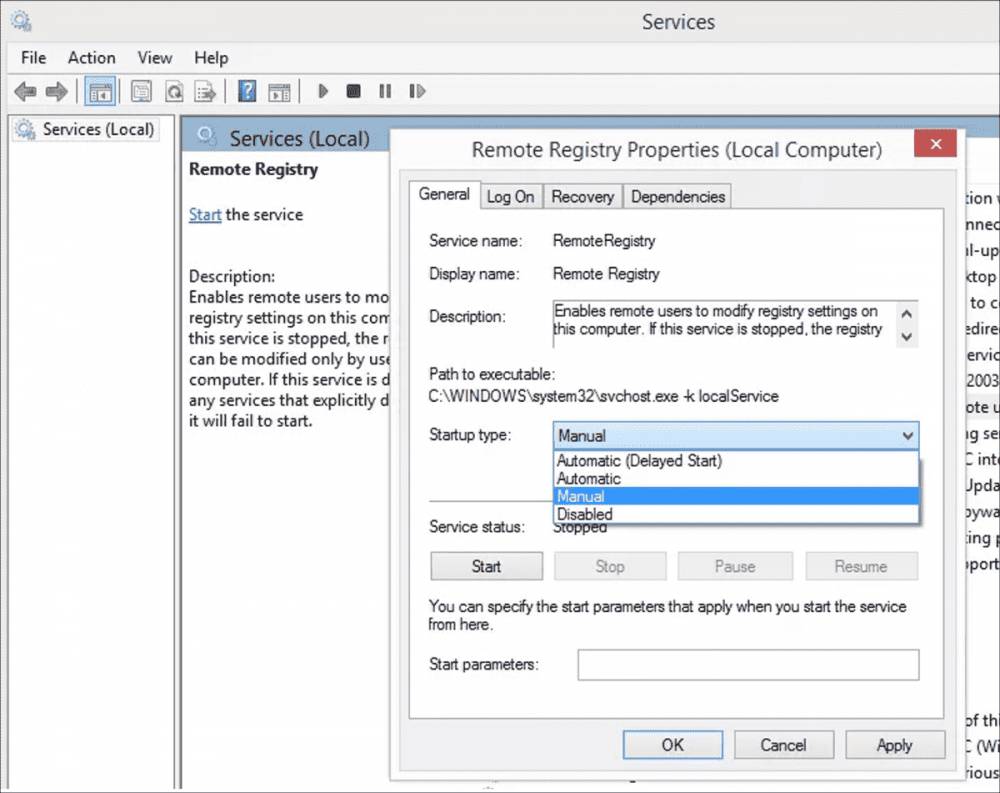Confirm the dialog with OK
The width and height of the screenshot is (1000, 793).
pos(673,745)
